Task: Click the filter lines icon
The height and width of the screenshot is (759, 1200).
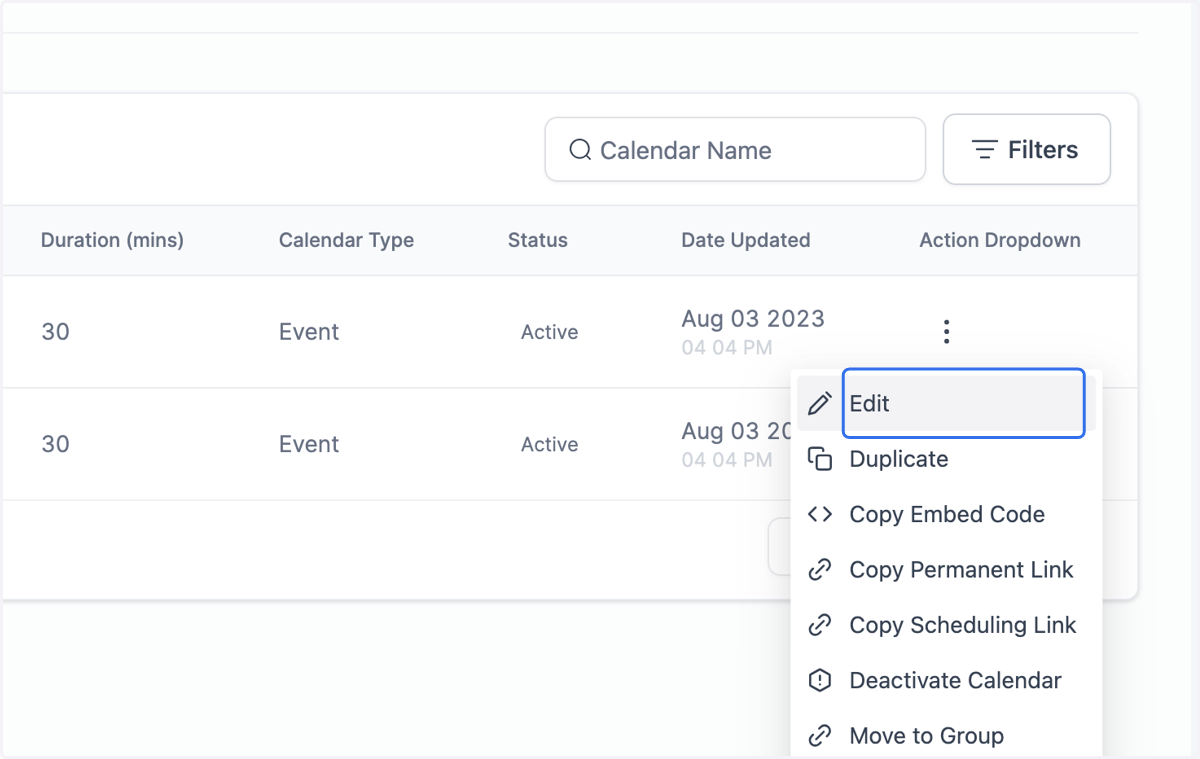Action: tap(985, 150)
